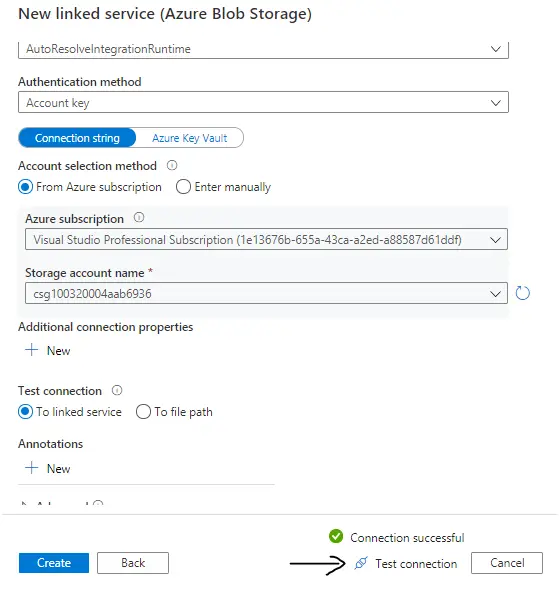The image size is (559, 589).
Task: Click the plug icon for Test connection
Action: pyautogui.click(x=361, y=563)
